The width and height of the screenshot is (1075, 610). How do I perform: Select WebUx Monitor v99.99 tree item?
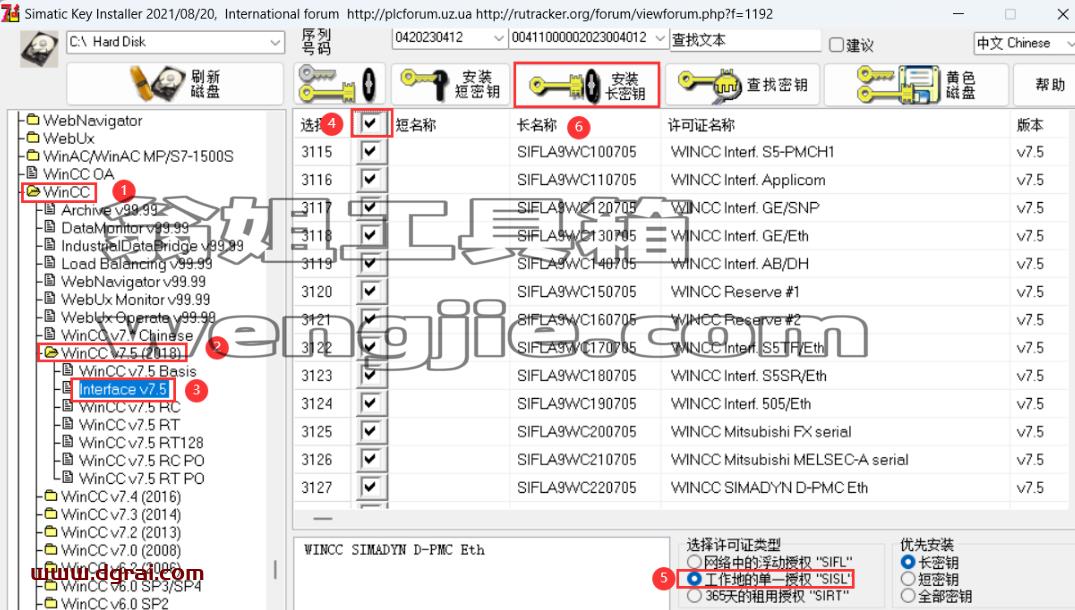tap(135, 300)
